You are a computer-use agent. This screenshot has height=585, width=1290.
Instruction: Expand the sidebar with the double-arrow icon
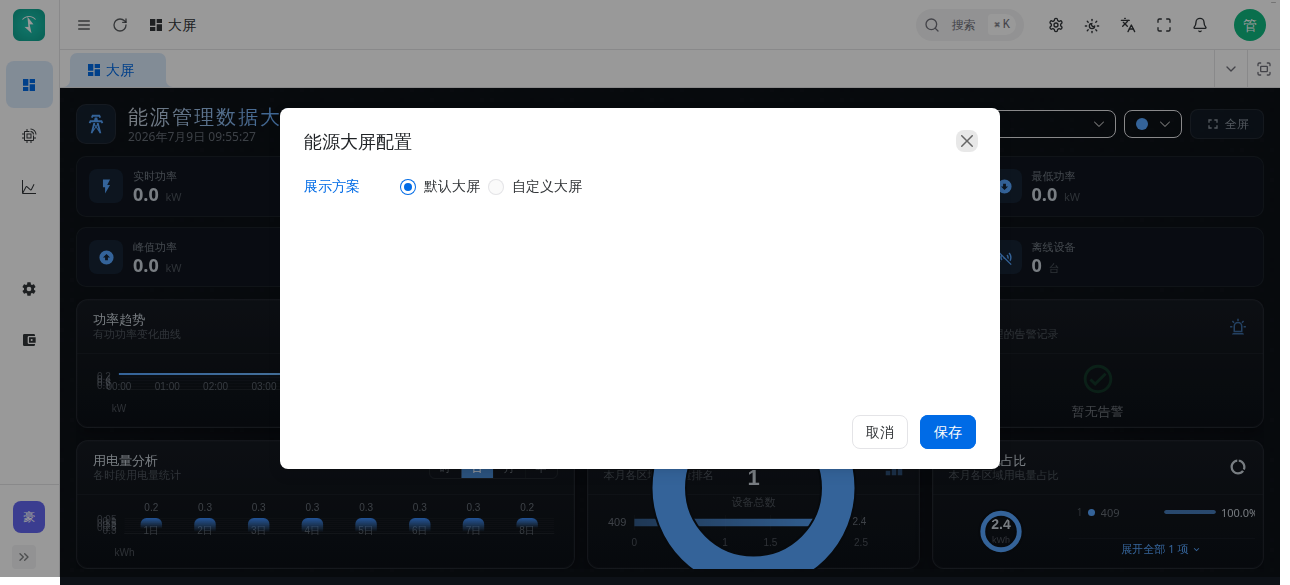pos(24,556)
